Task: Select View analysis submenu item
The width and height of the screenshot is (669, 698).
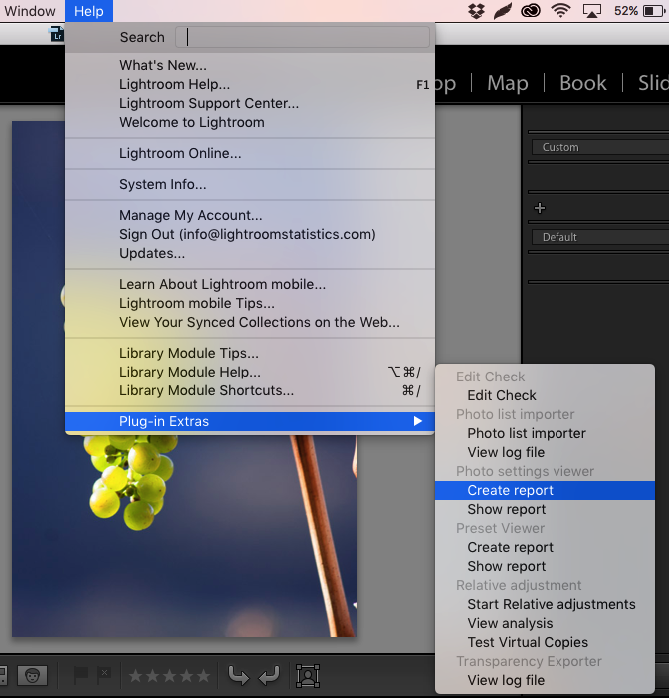Action: coord(545,623)
